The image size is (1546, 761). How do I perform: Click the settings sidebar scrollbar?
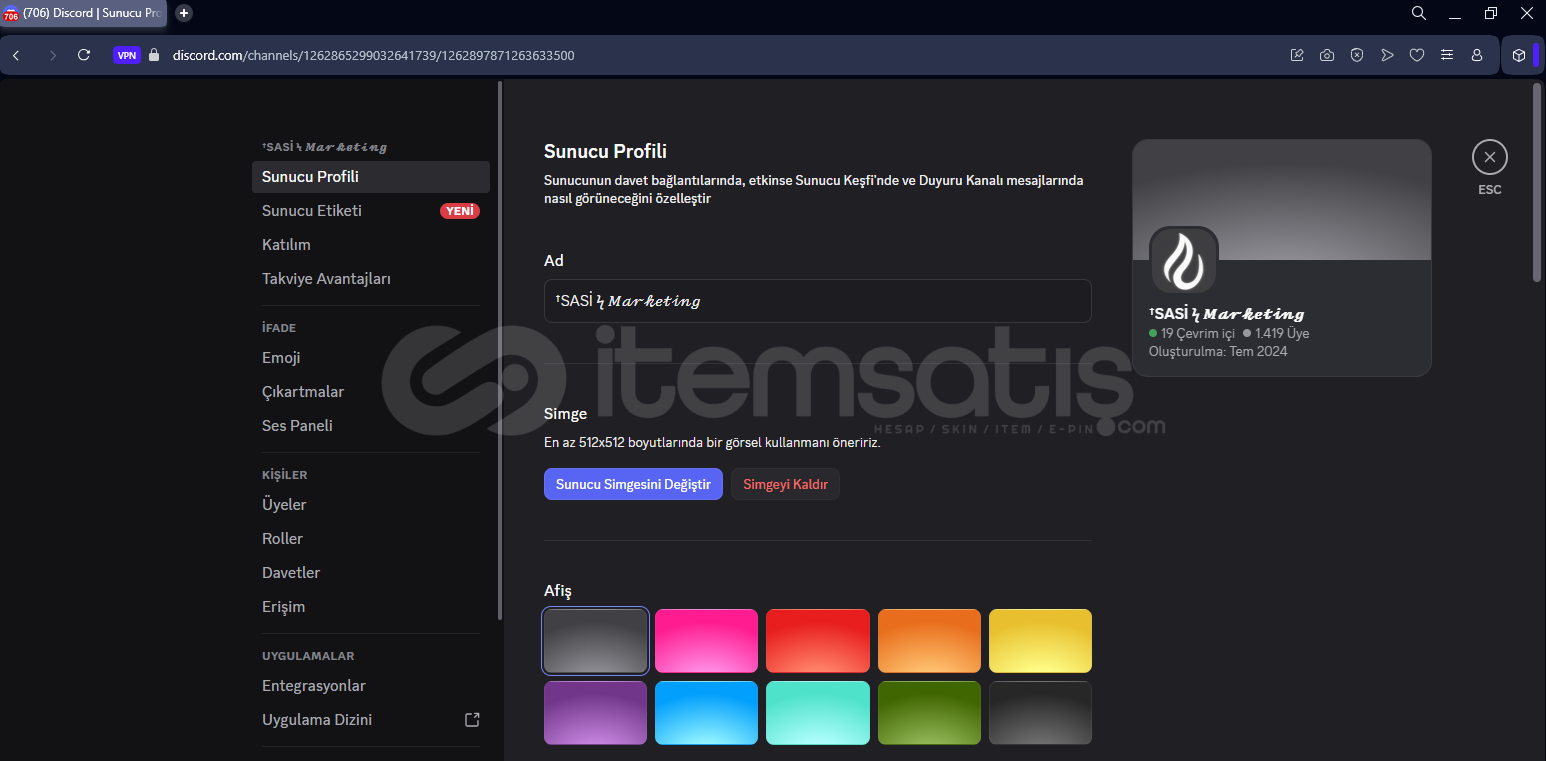click(500, 350)
